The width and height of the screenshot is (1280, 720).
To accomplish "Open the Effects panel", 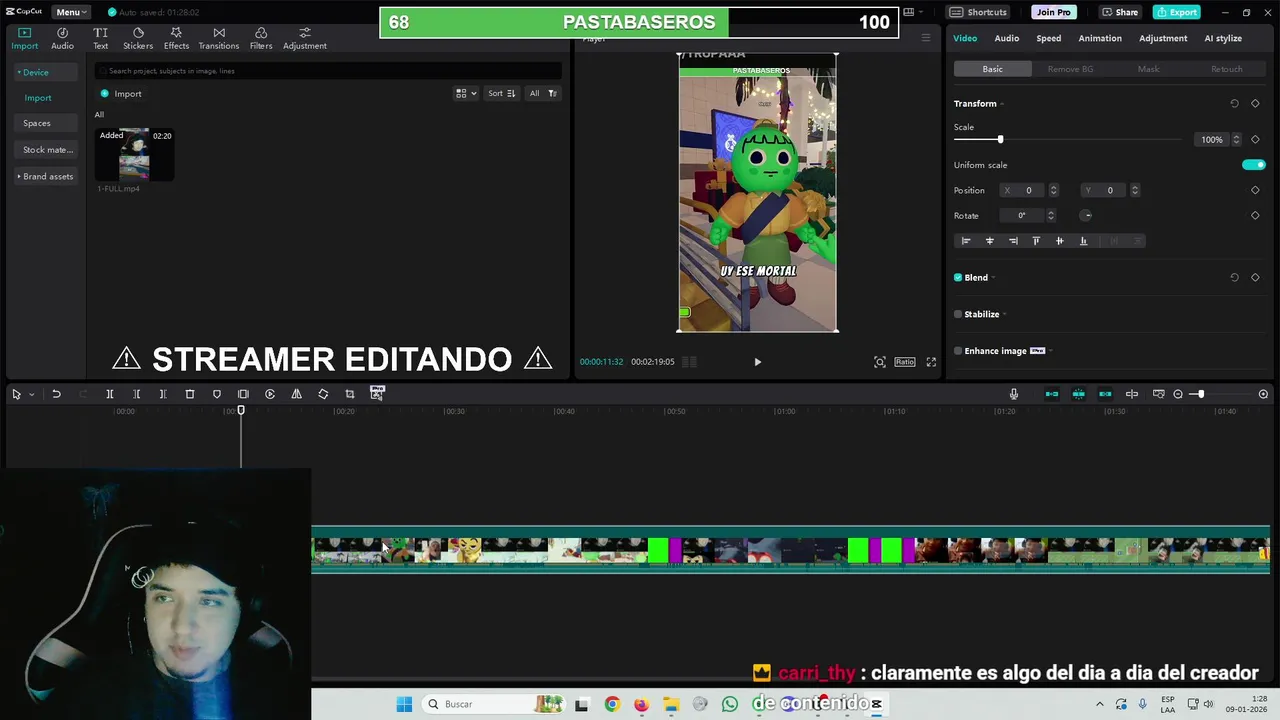I will click(176, 38).
